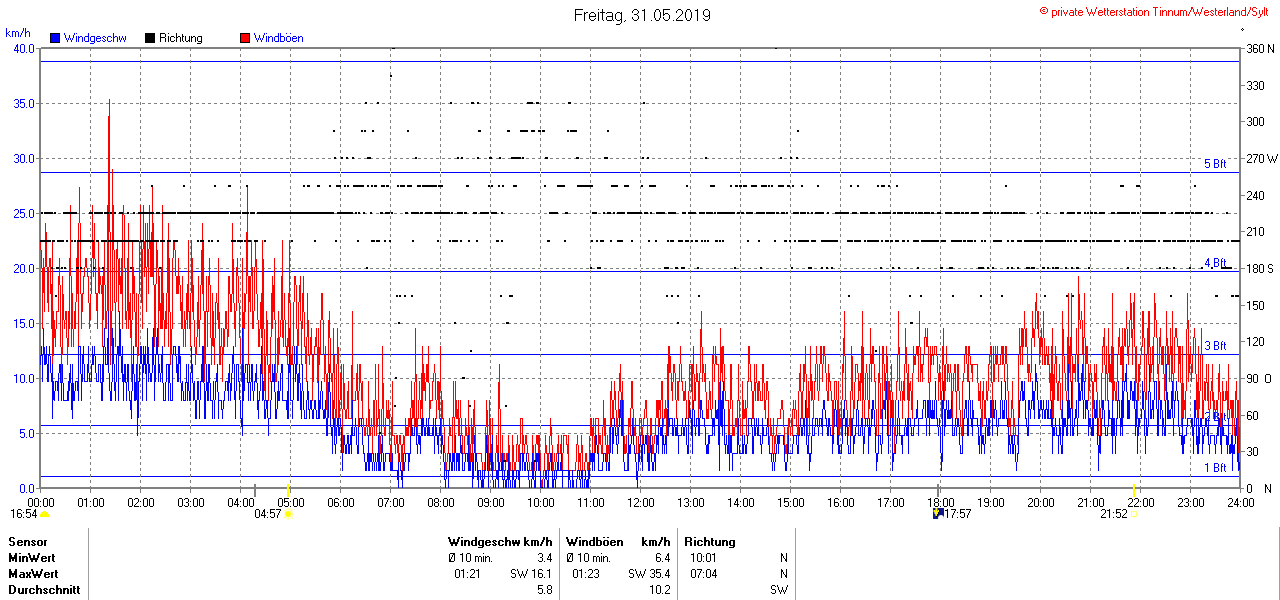Click the blue Windgeschw legend square
The image size is (1280, 600).
click(x=56, y=38)
